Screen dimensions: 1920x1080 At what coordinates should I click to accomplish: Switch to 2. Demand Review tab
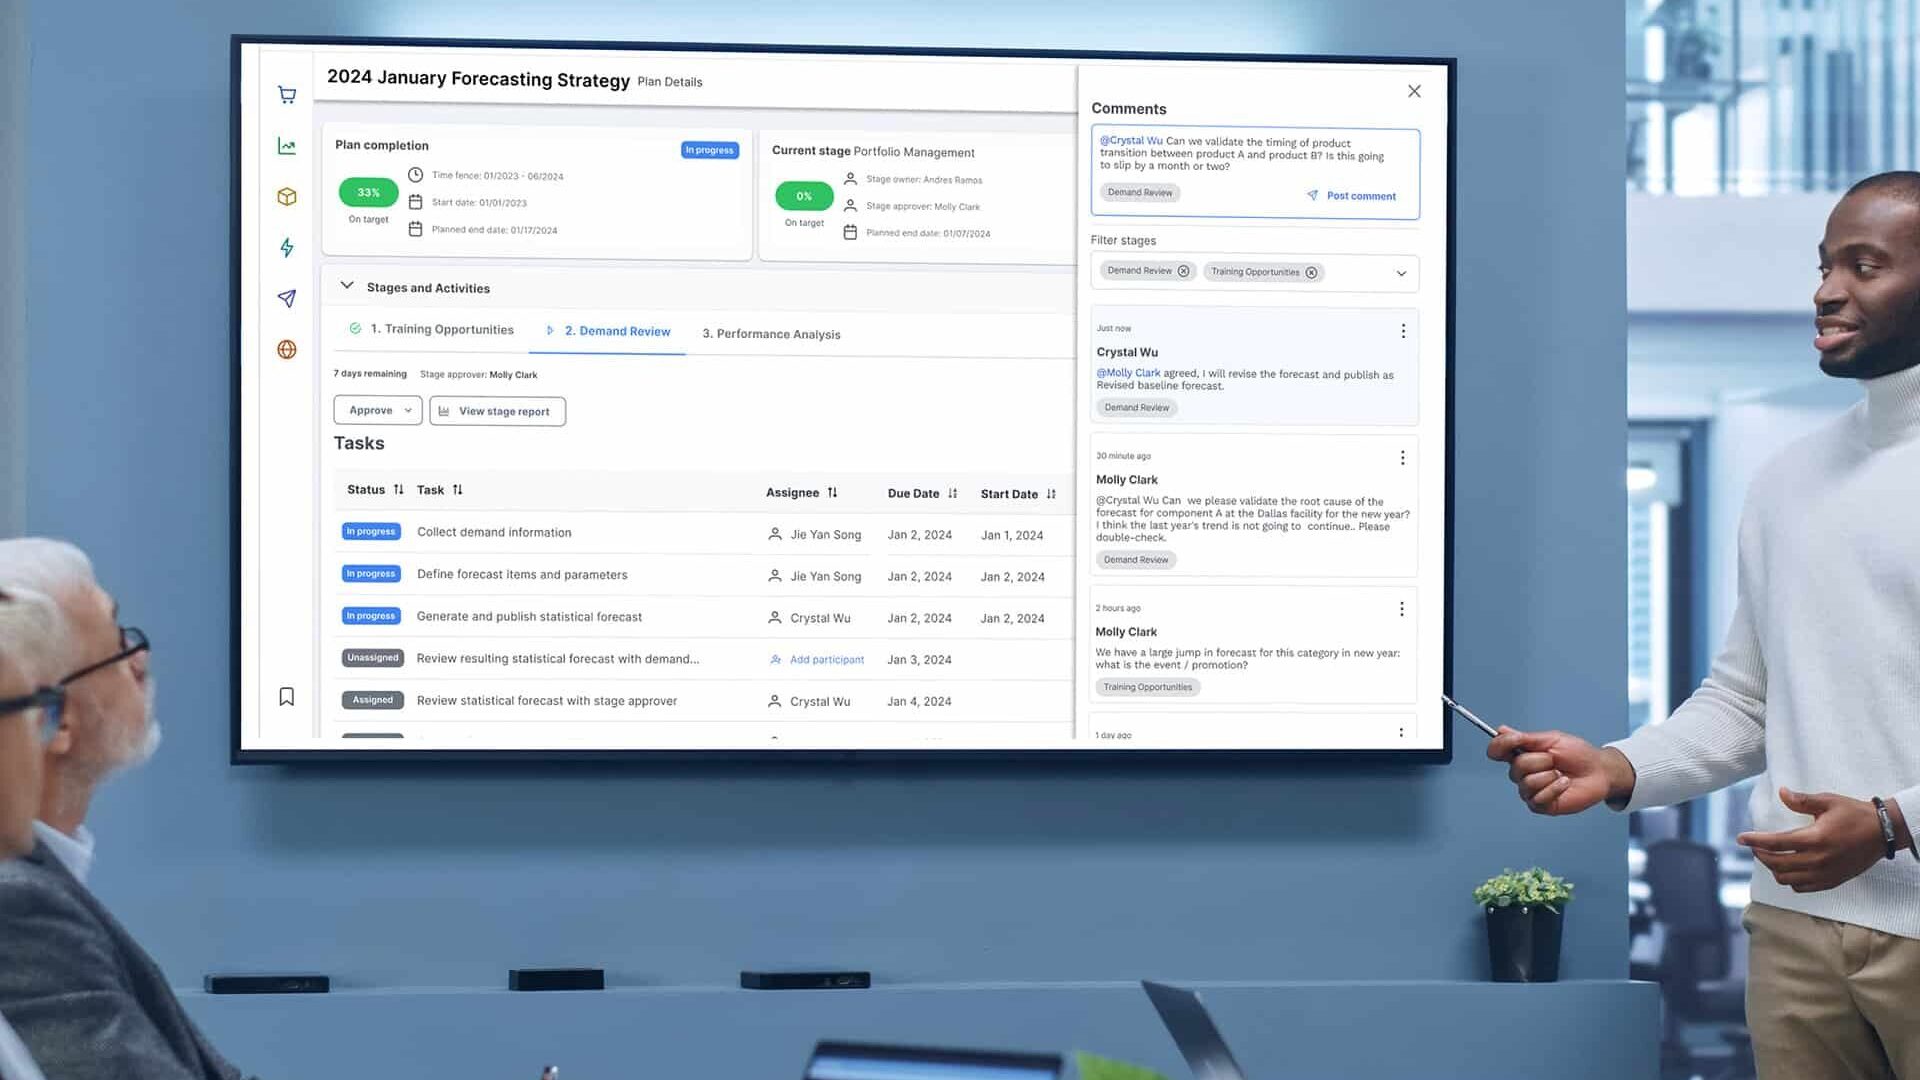(x=608, y=331)
